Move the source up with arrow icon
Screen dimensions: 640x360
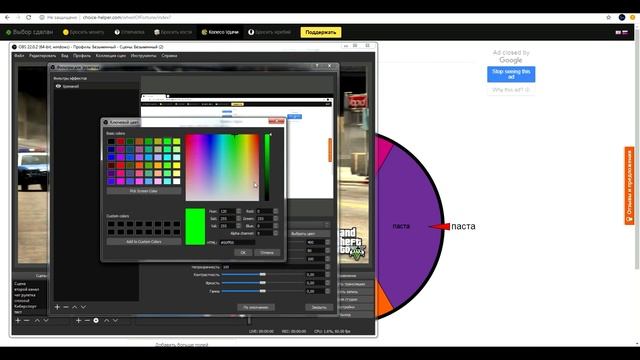click(107, 321)
